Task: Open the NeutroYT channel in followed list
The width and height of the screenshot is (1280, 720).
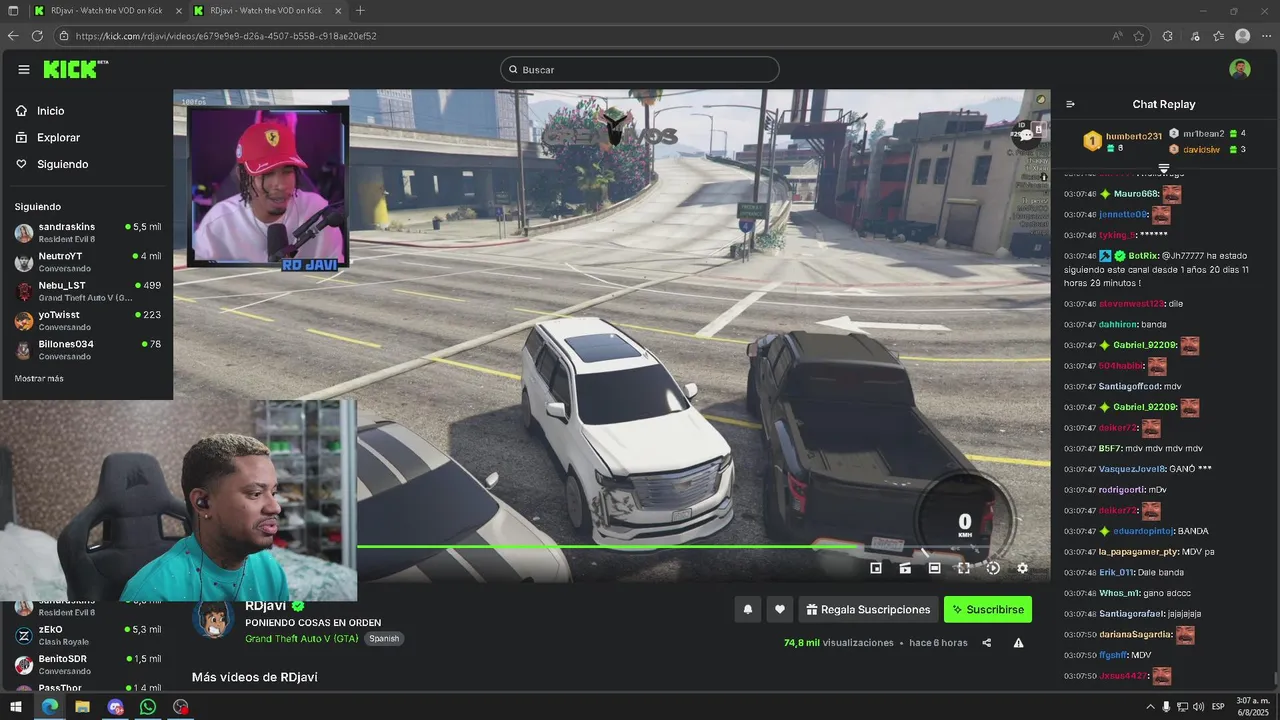Action: pyautogui.click(x=87, y=261)
